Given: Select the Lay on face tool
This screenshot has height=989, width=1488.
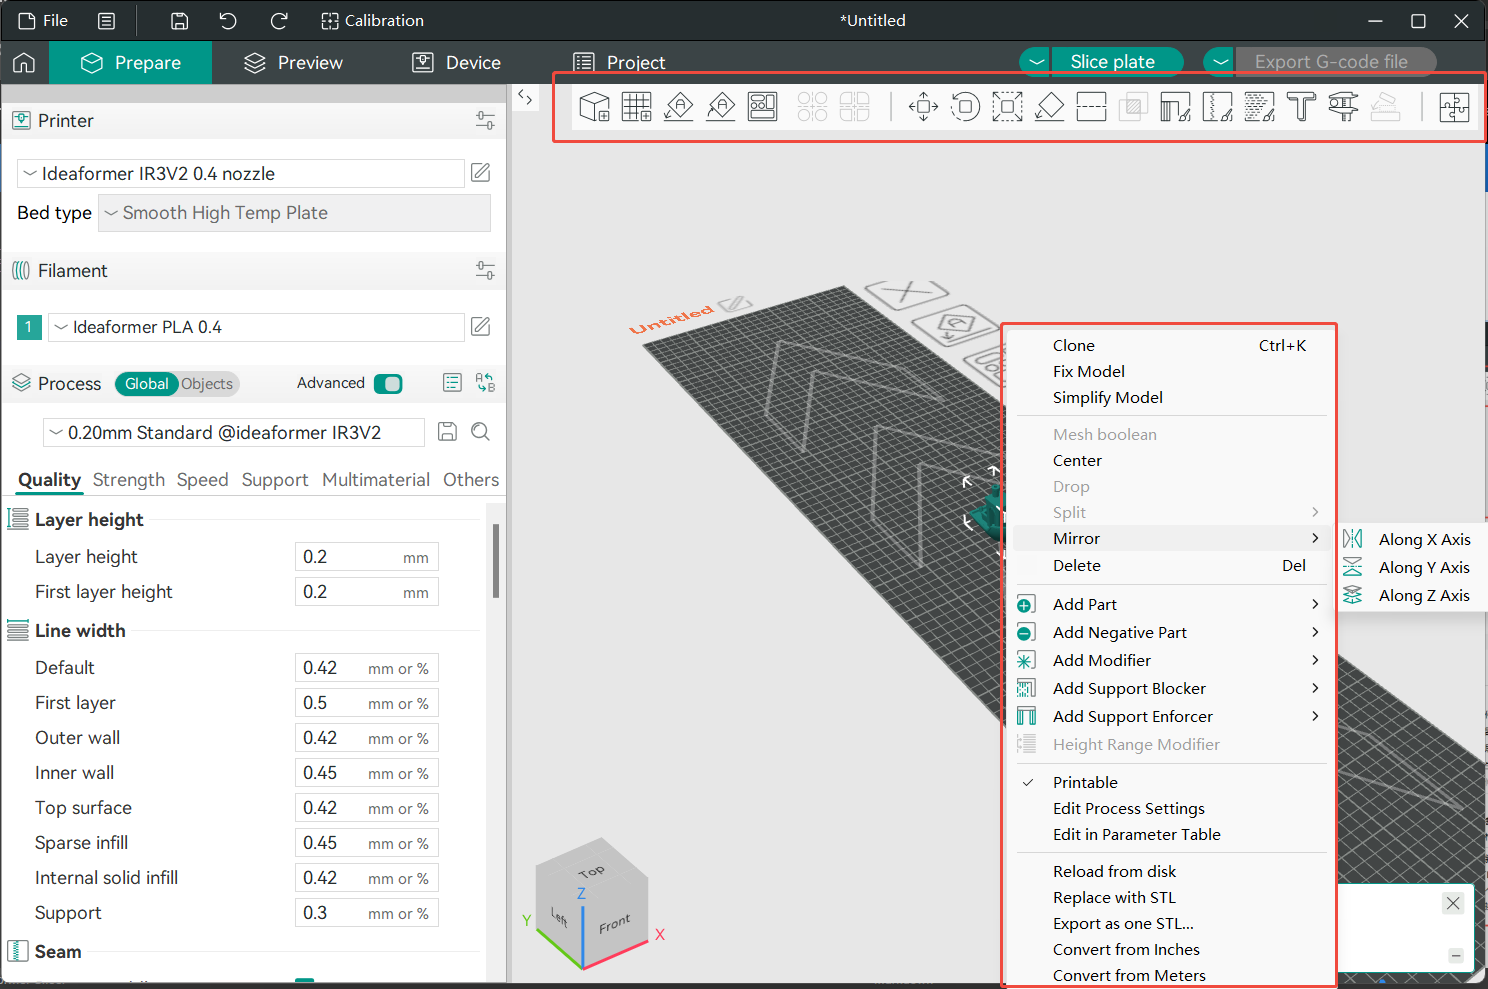Looking at the screenshot, I should pyautogui.click(x=1049, y=106).
